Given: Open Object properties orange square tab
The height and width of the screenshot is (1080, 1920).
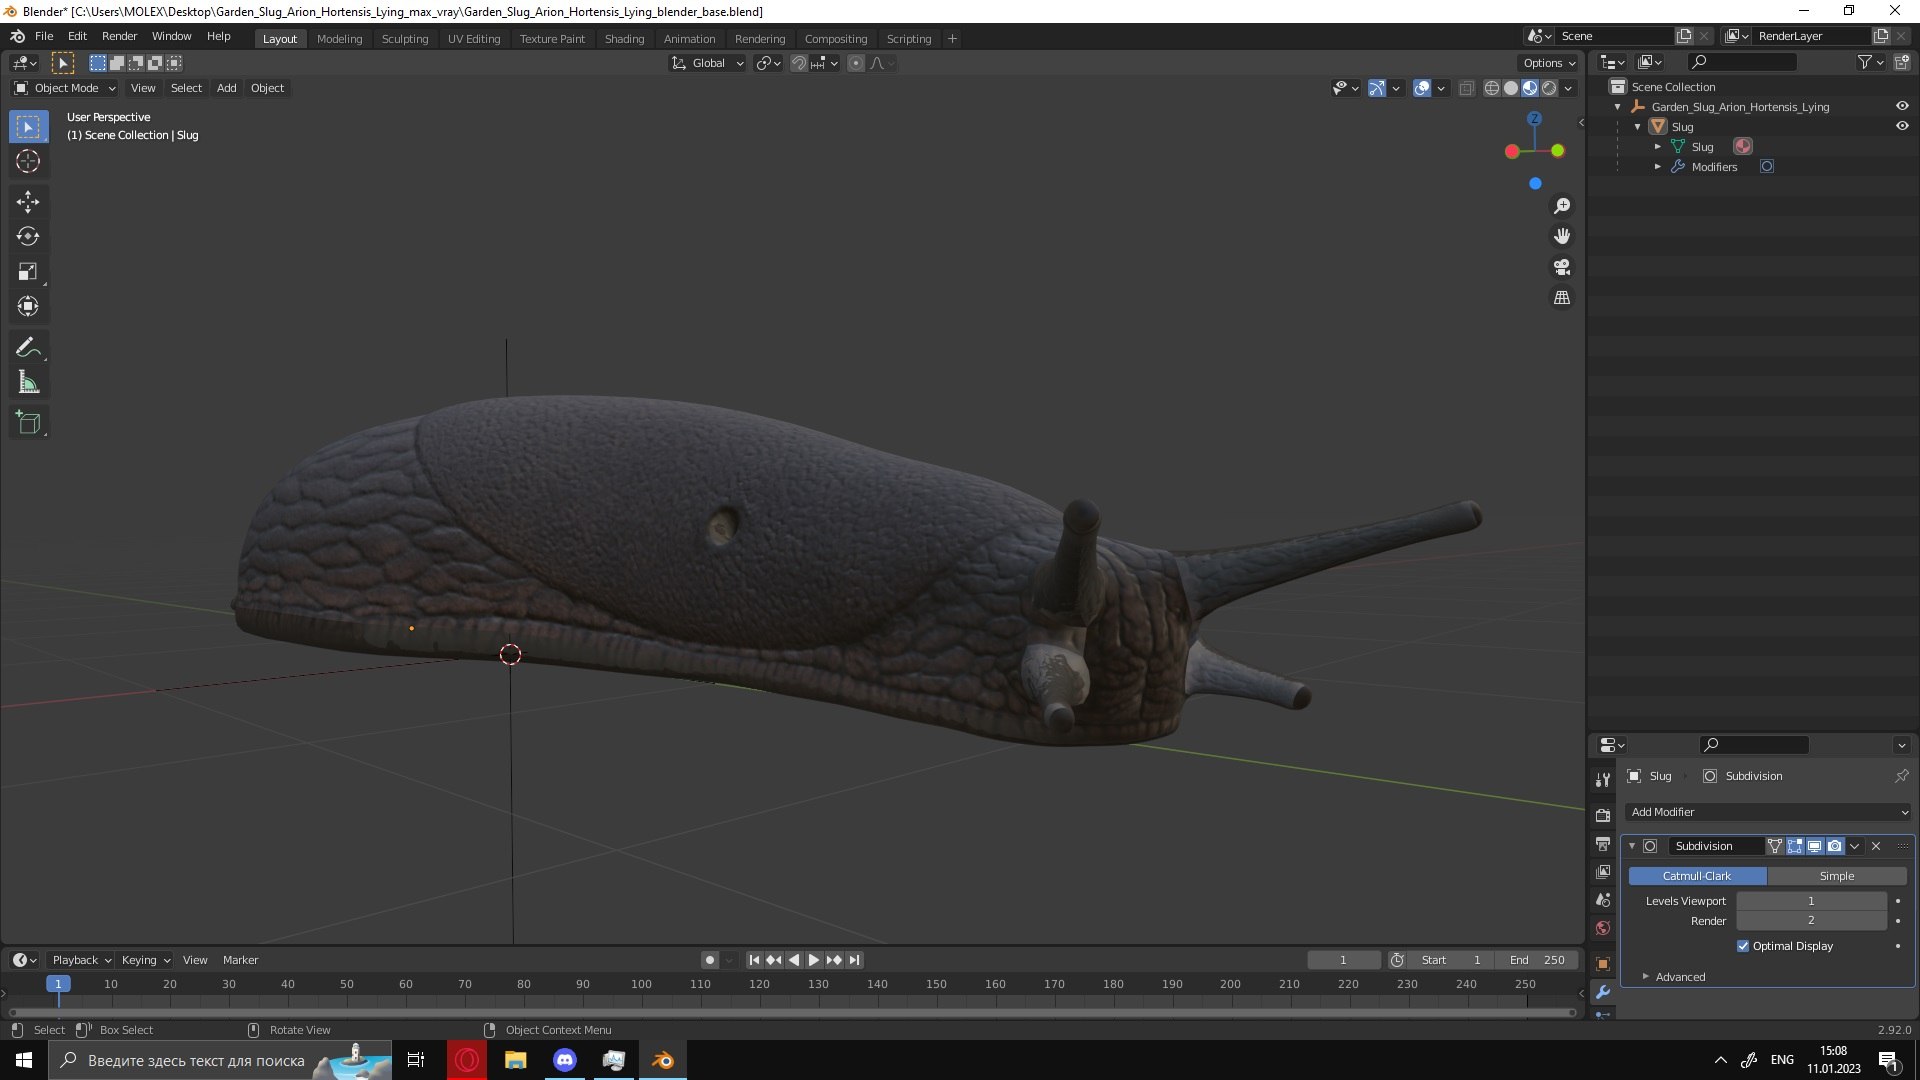Looking at the screenshot, I should [1603, 964].
